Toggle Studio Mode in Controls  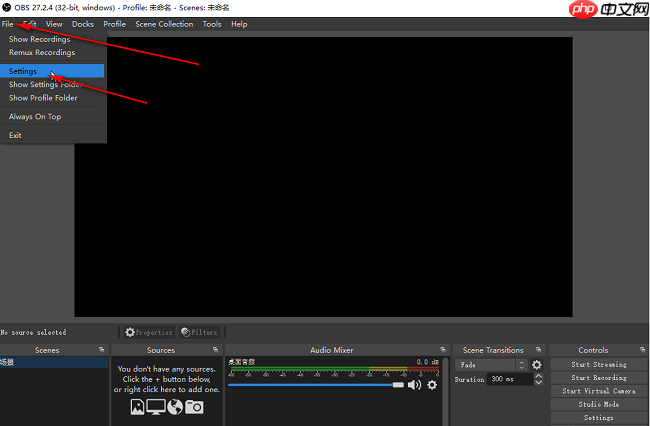[x=599, y=404]
